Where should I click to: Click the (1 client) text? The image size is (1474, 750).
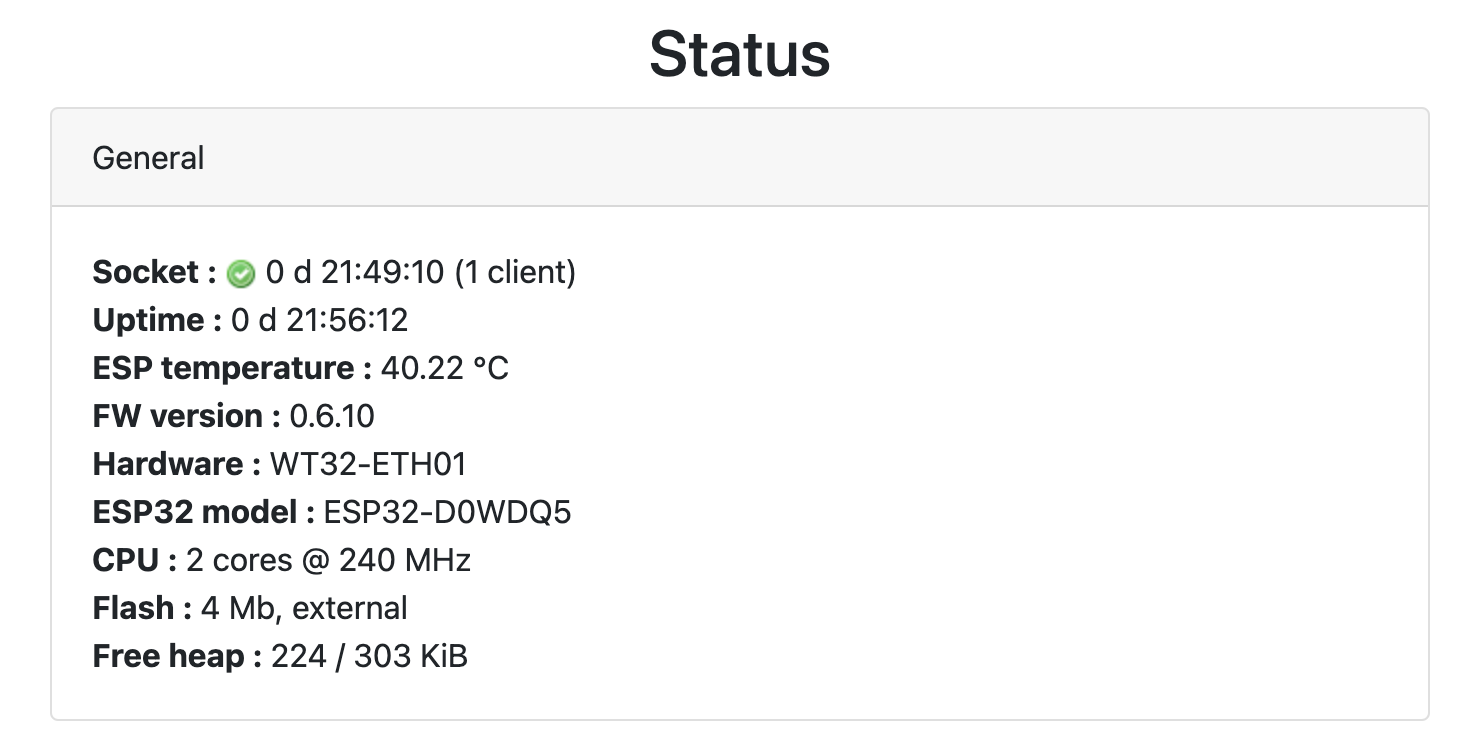point(515,272)
